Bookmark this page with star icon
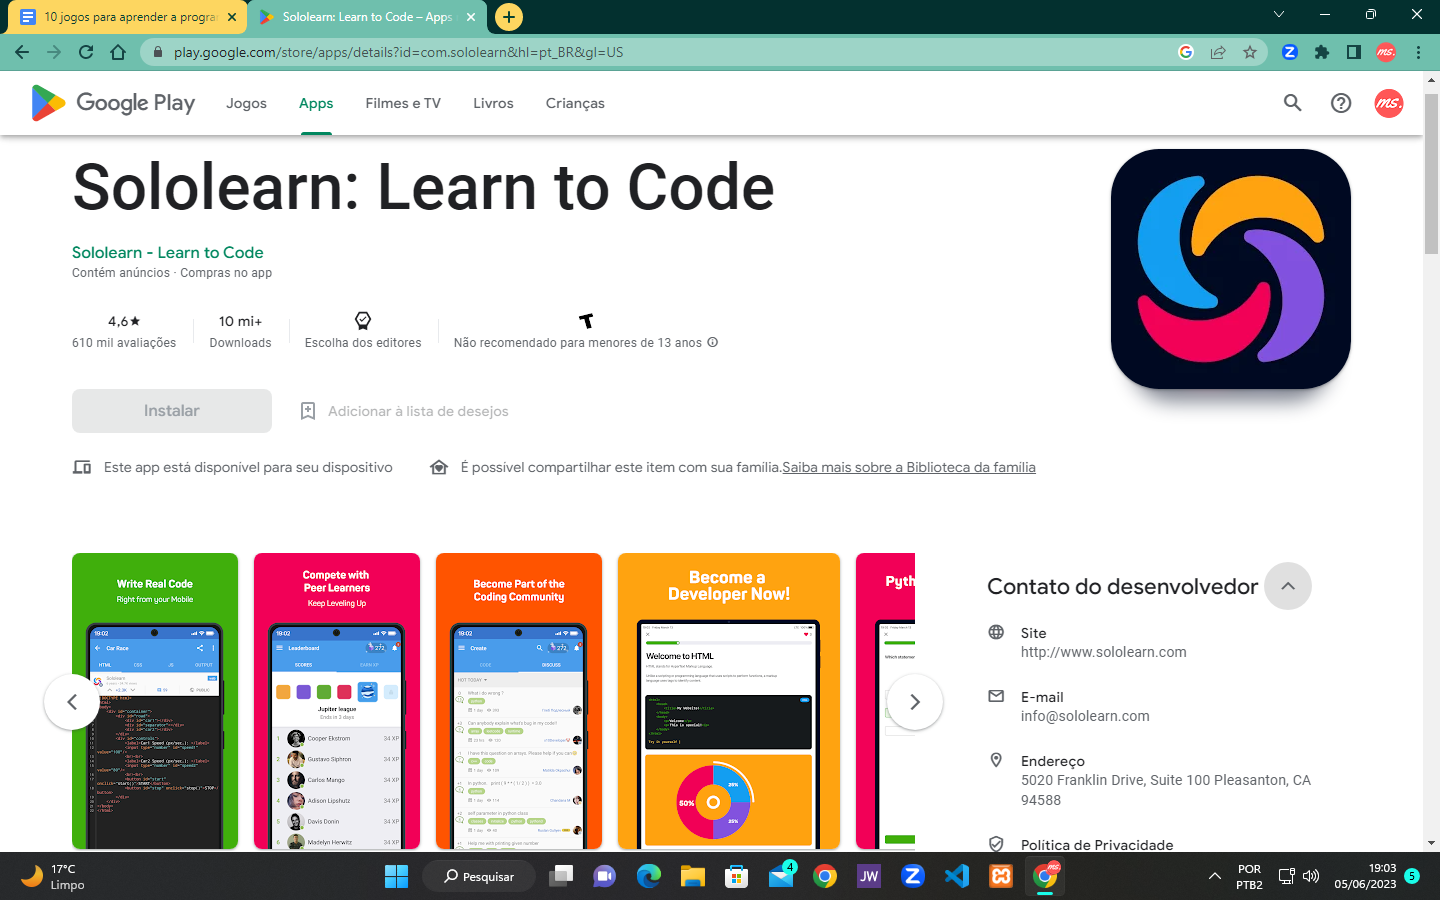This screenshot has height=900, width=1440. coord(1250,52)
